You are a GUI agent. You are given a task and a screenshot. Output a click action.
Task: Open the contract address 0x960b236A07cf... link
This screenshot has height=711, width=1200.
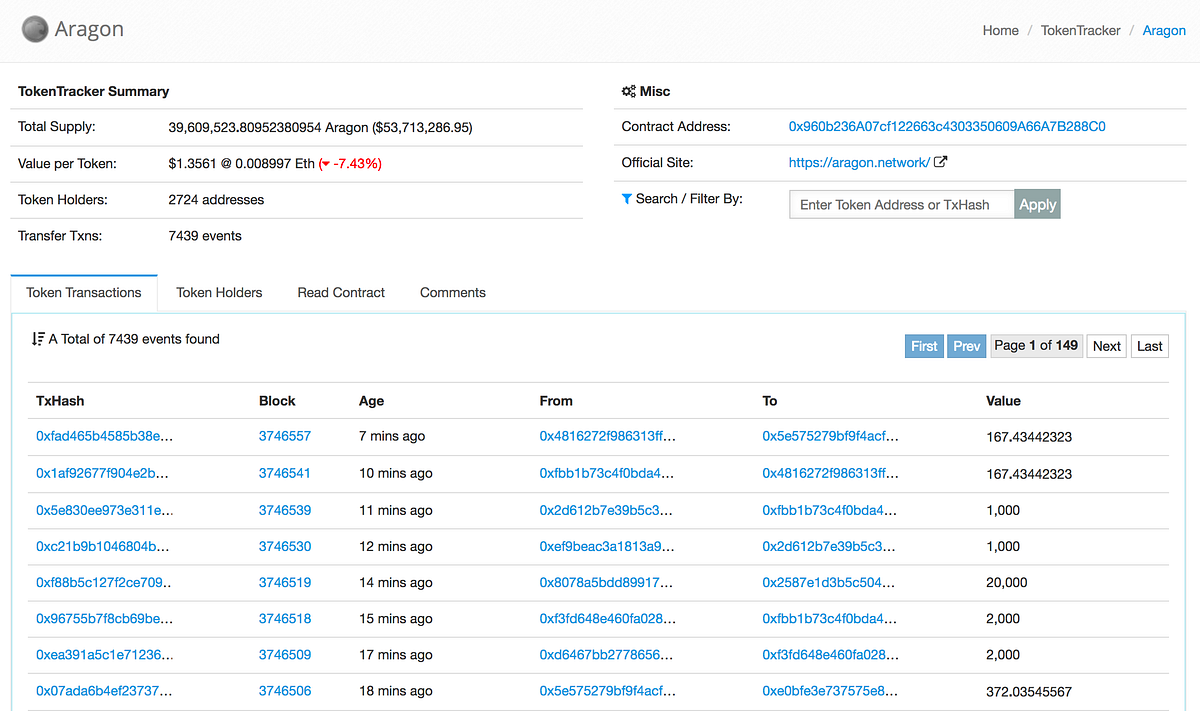[x=947, y=127]
